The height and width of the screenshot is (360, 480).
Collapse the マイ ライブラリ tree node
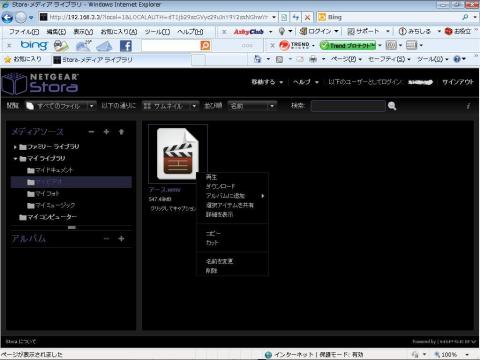[15, 159]
